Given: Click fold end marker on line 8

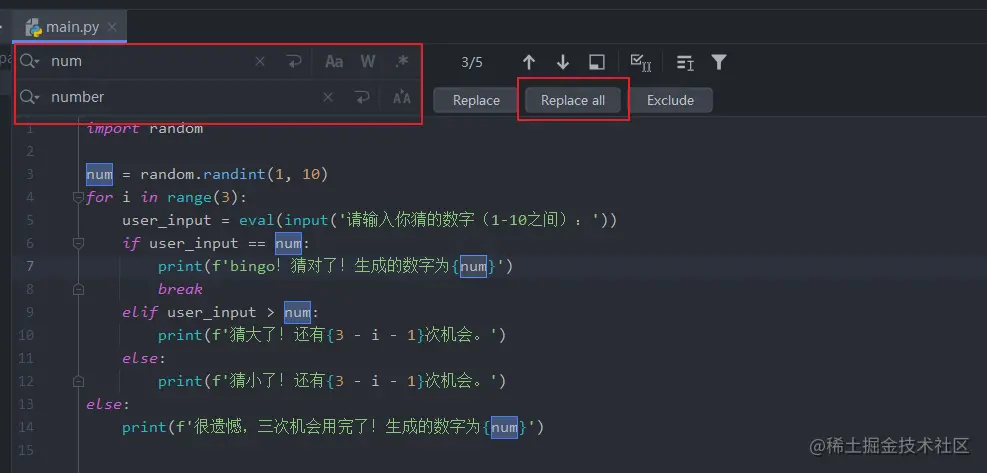Looking at the screenshot, I should point(78,289).
